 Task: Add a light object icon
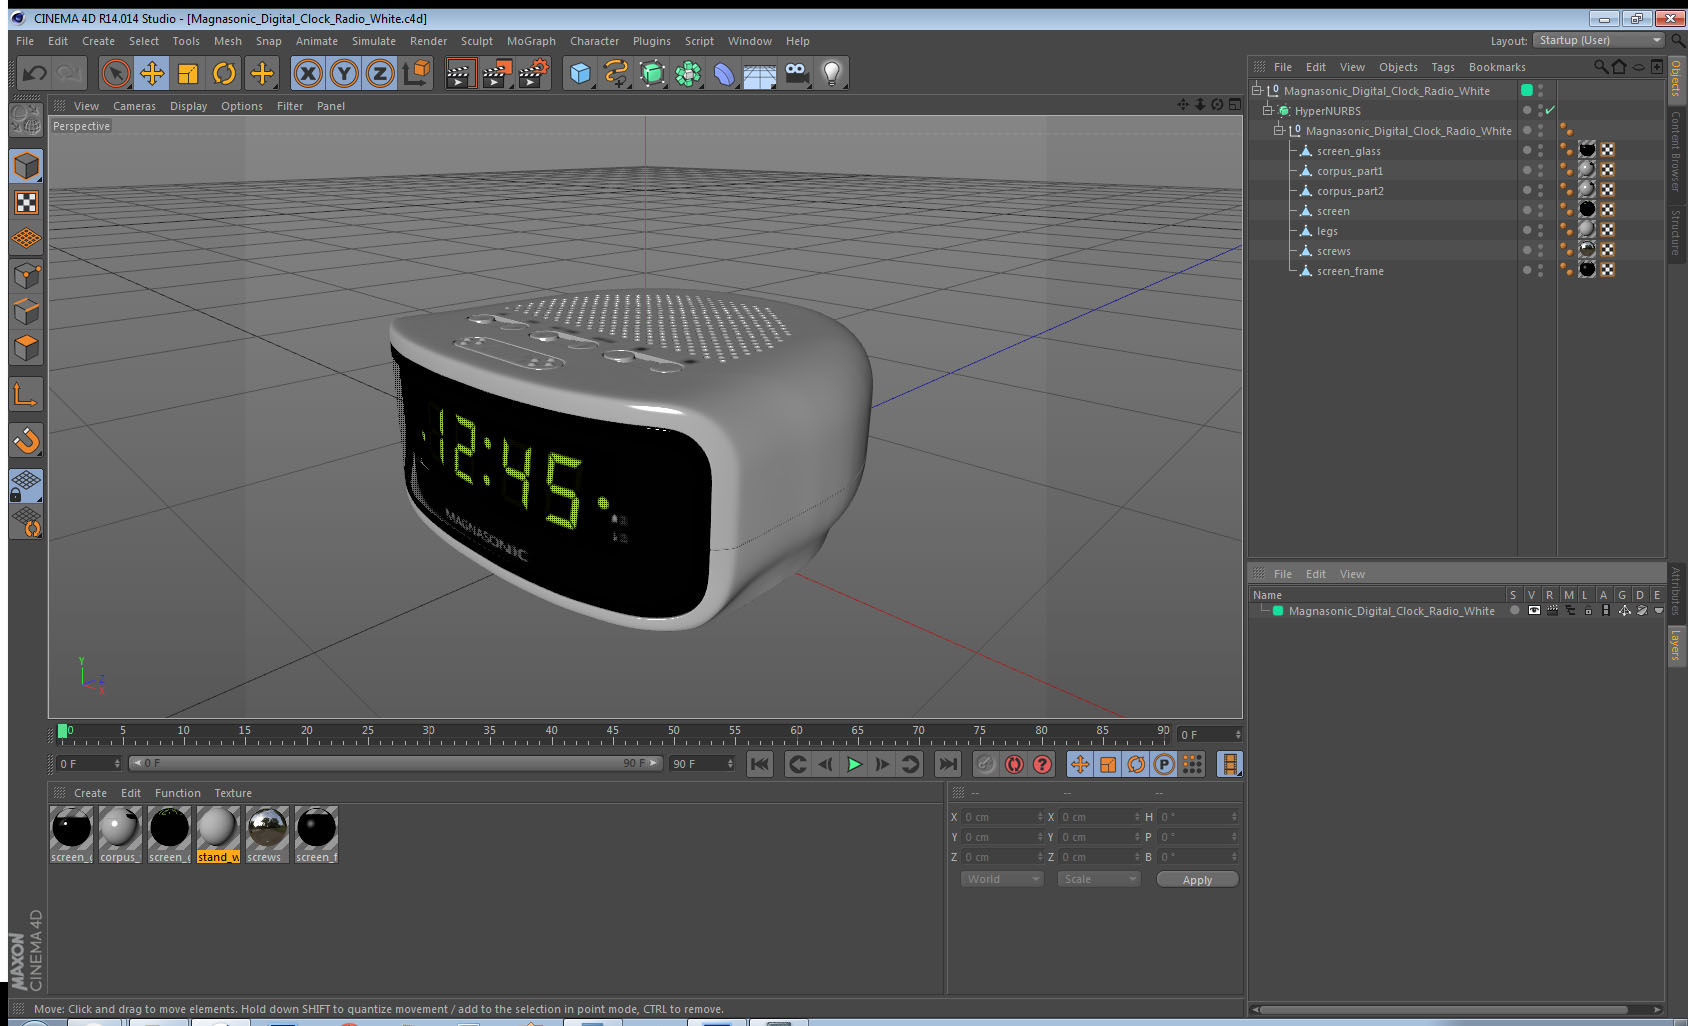click(832, 73)
